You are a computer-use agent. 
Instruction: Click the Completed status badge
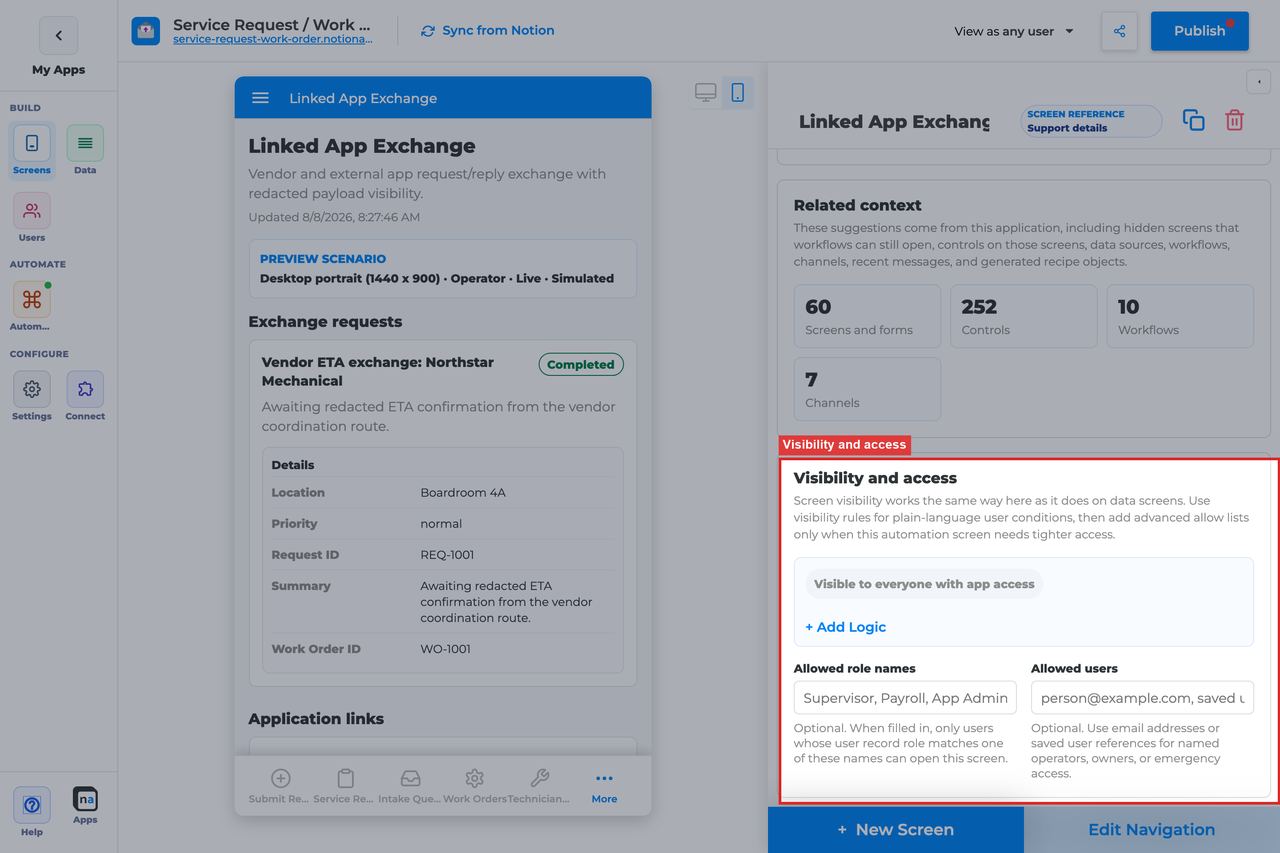click(x=581, y=364)
